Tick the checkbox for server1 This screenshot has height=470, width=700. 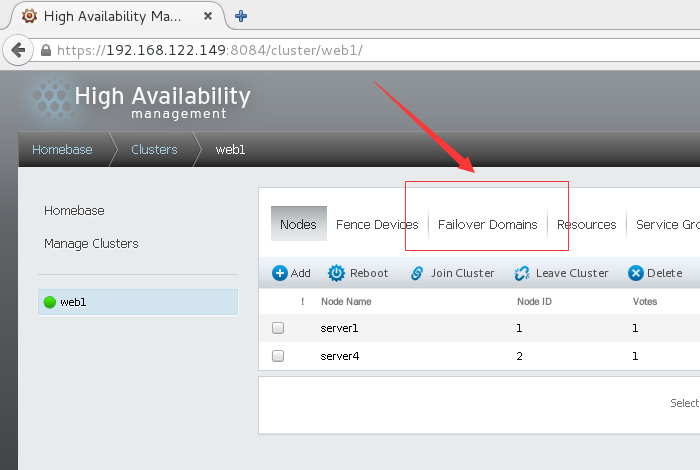278,328
